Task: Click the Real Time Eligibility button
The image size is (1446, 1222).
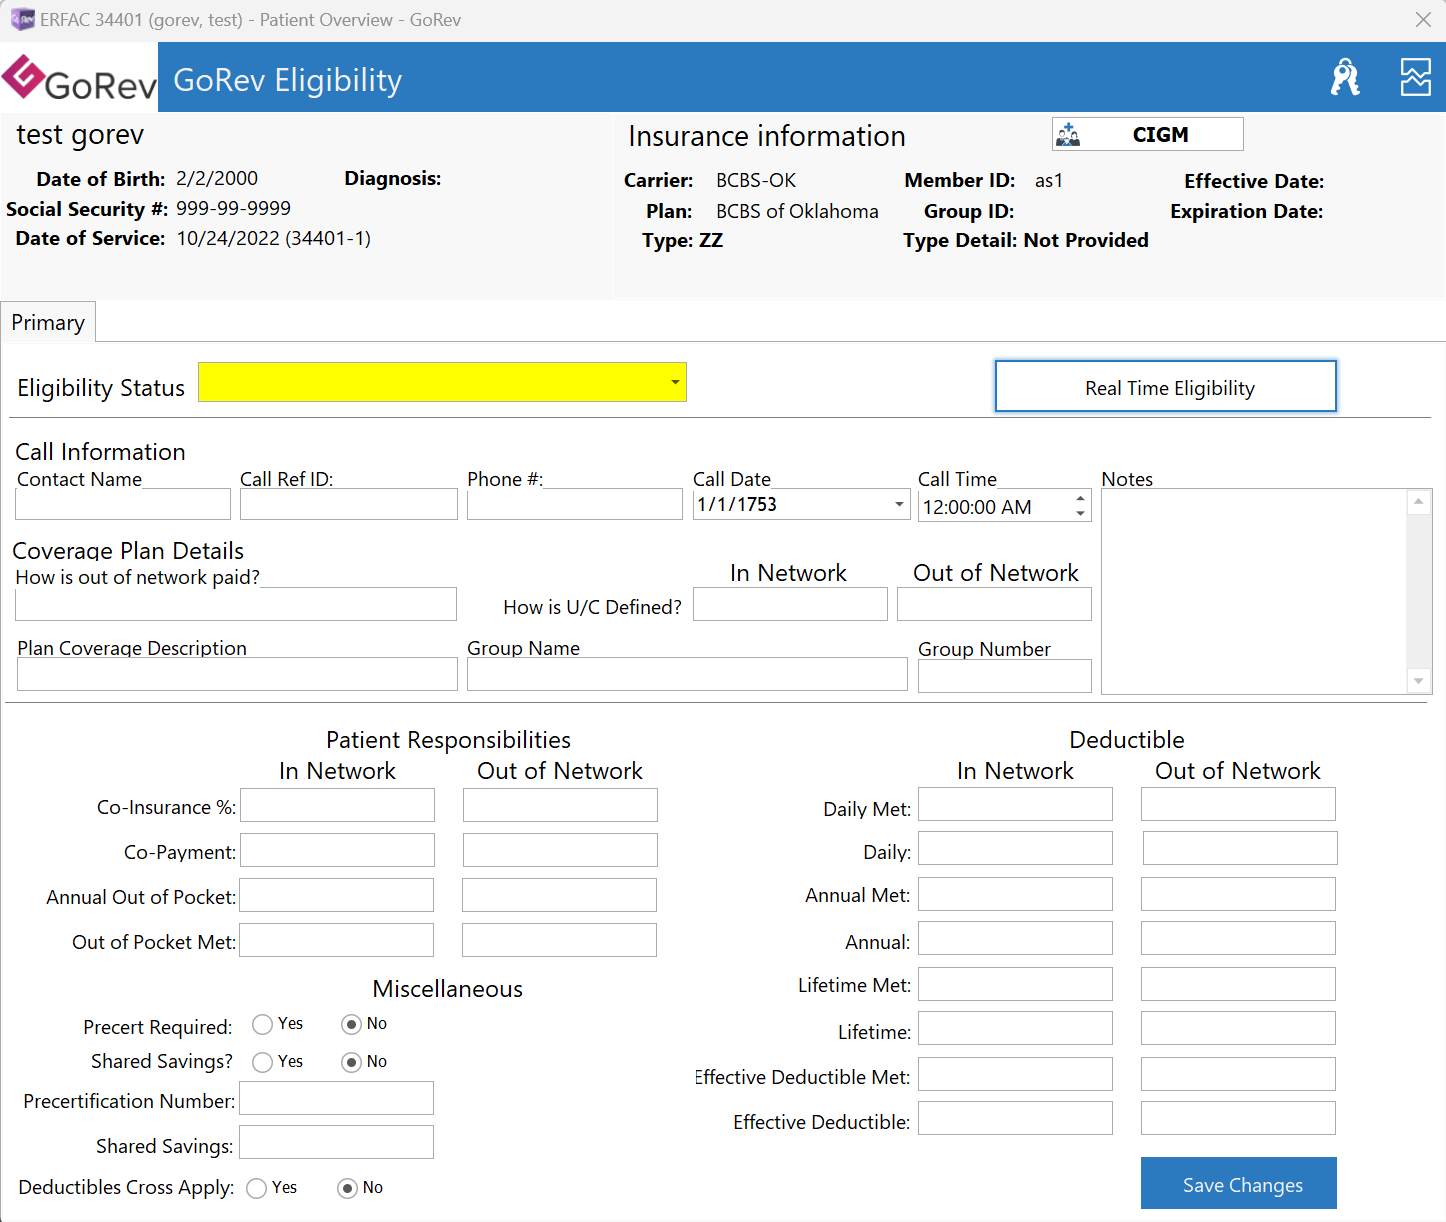Action: (x=1166, y=387)
